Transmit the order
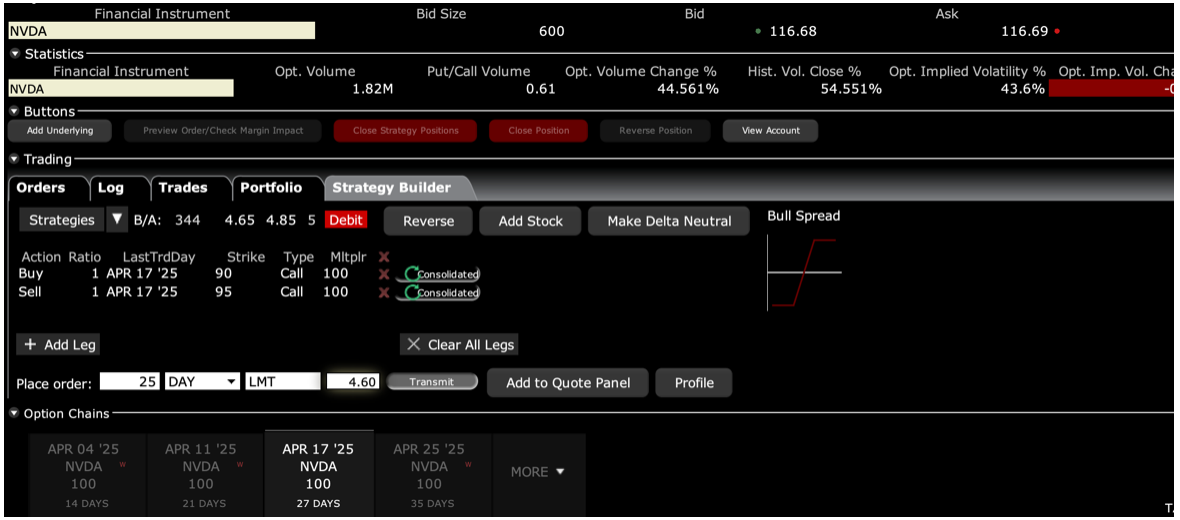Image resolution: width=1180 pixels, height=520 pixels. pos(432,382)
